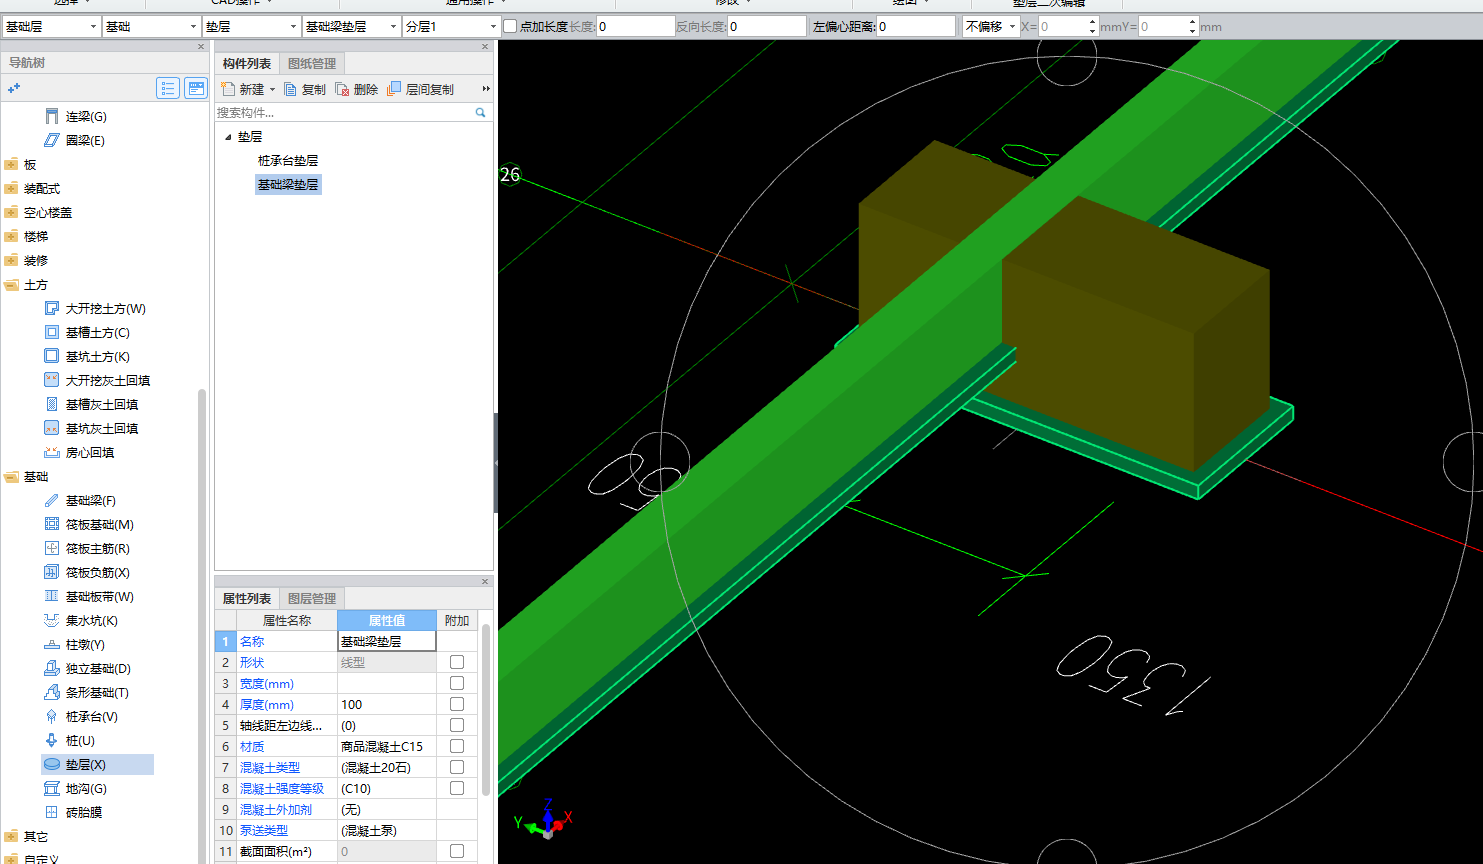
Task: Select 基础板带(W) slab strip icon
Action: tap(52, 597)
